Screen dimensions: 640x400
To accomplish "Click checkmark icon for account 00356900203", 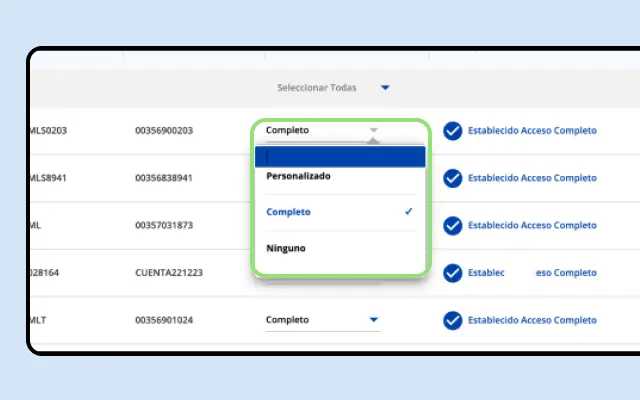I will (x=453, y=131).
